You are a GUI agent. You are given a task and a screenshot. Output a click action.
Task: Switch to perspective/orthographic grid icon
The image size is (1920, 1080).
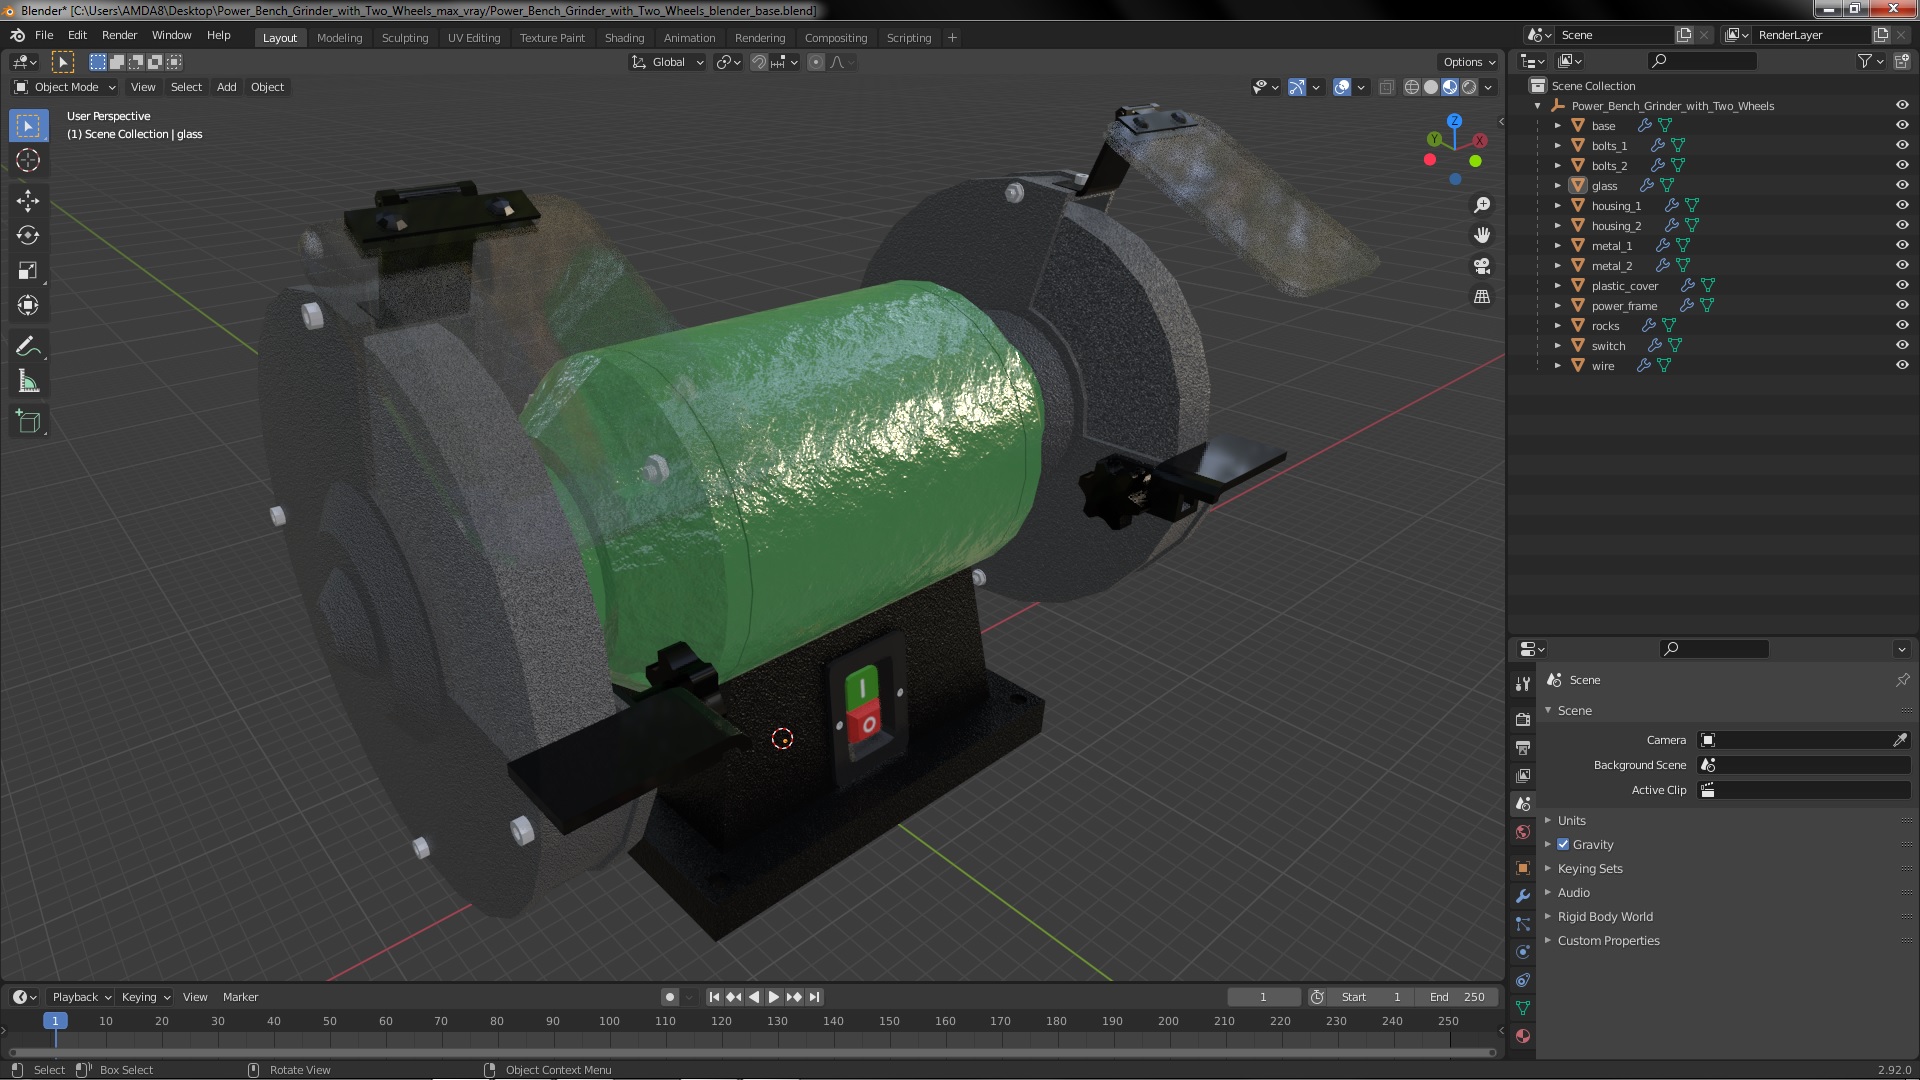tap(1482, 297)
